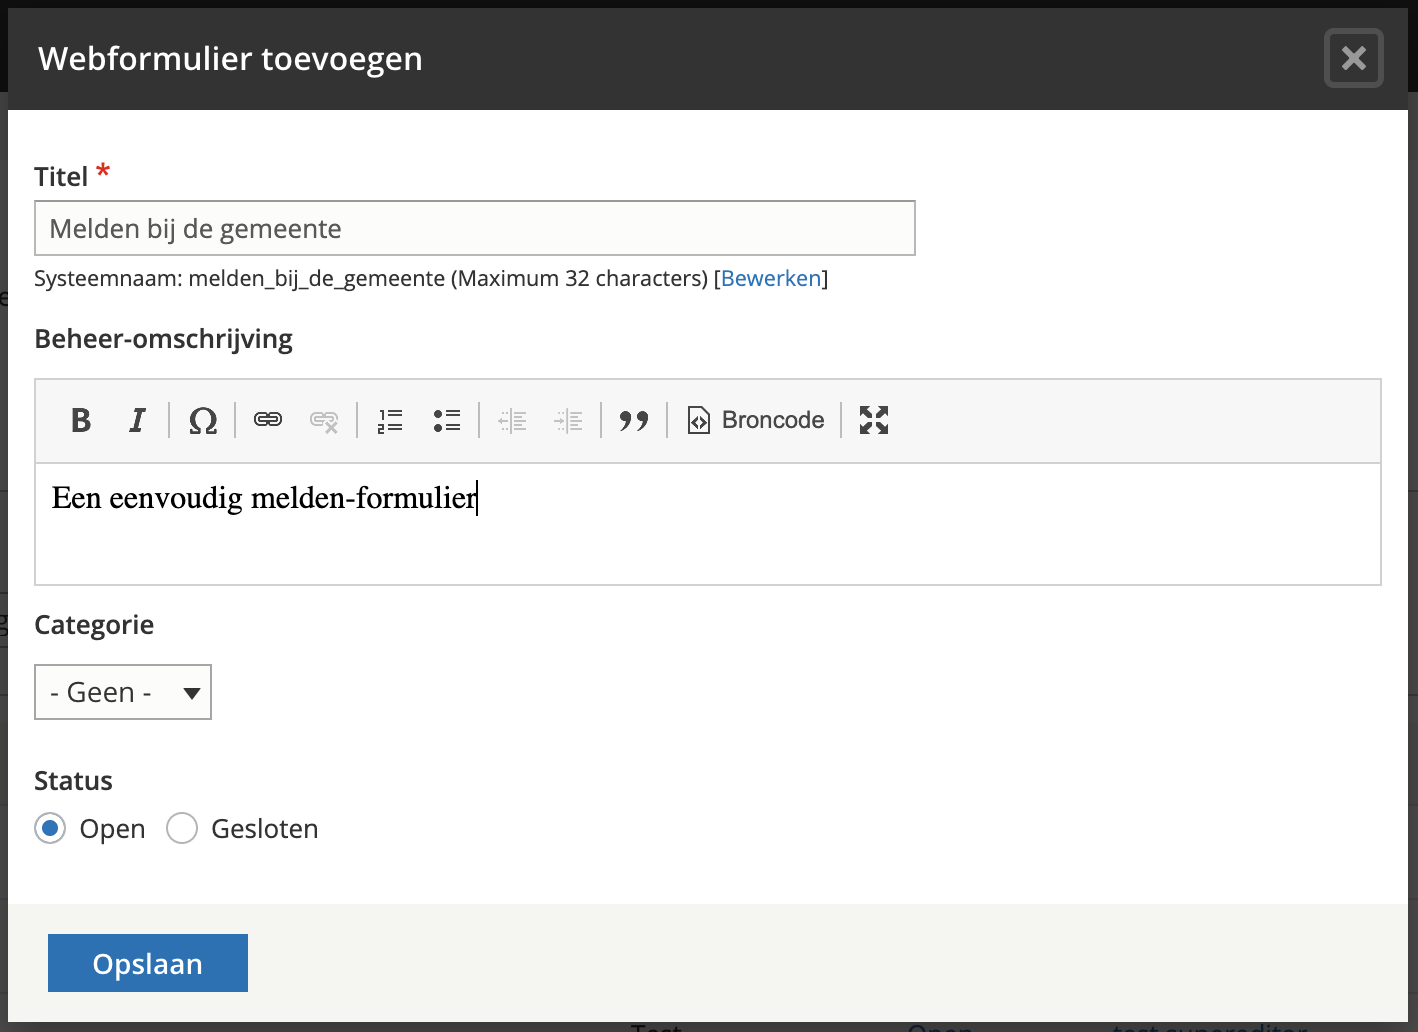This screenshot has width=1418, height=1032.
Task: Select the Open status radio button
Action: (x=50, y=829)
